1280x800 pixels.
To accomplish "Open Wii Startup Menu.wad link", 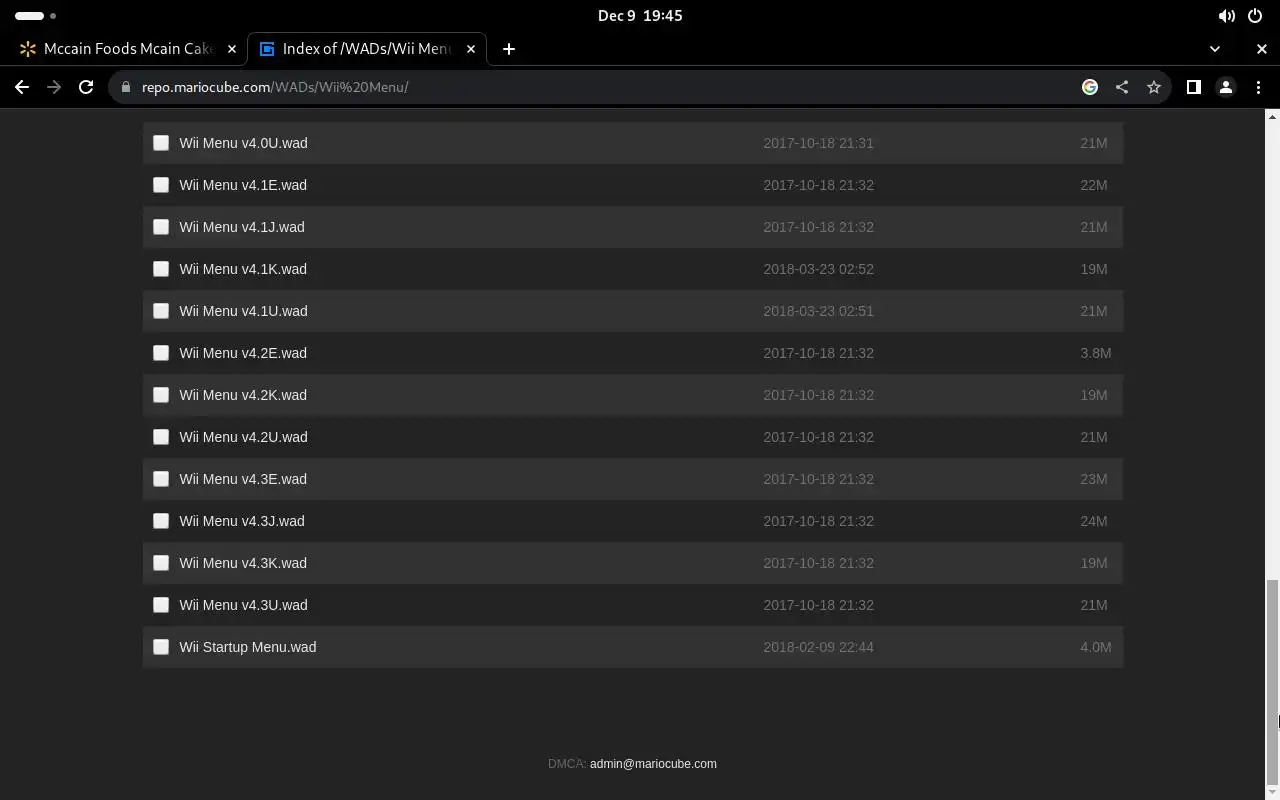I will coord(248,647).
